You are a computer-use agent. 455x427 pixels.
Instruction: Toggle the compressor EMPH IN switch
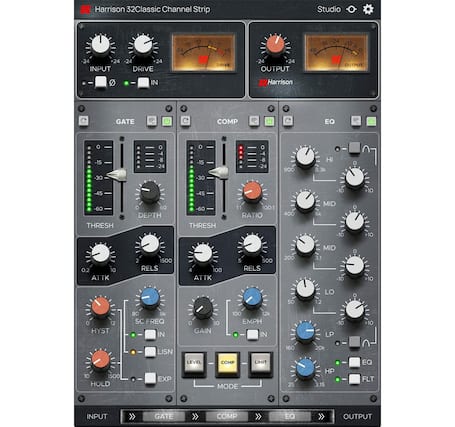coord(253,334)
